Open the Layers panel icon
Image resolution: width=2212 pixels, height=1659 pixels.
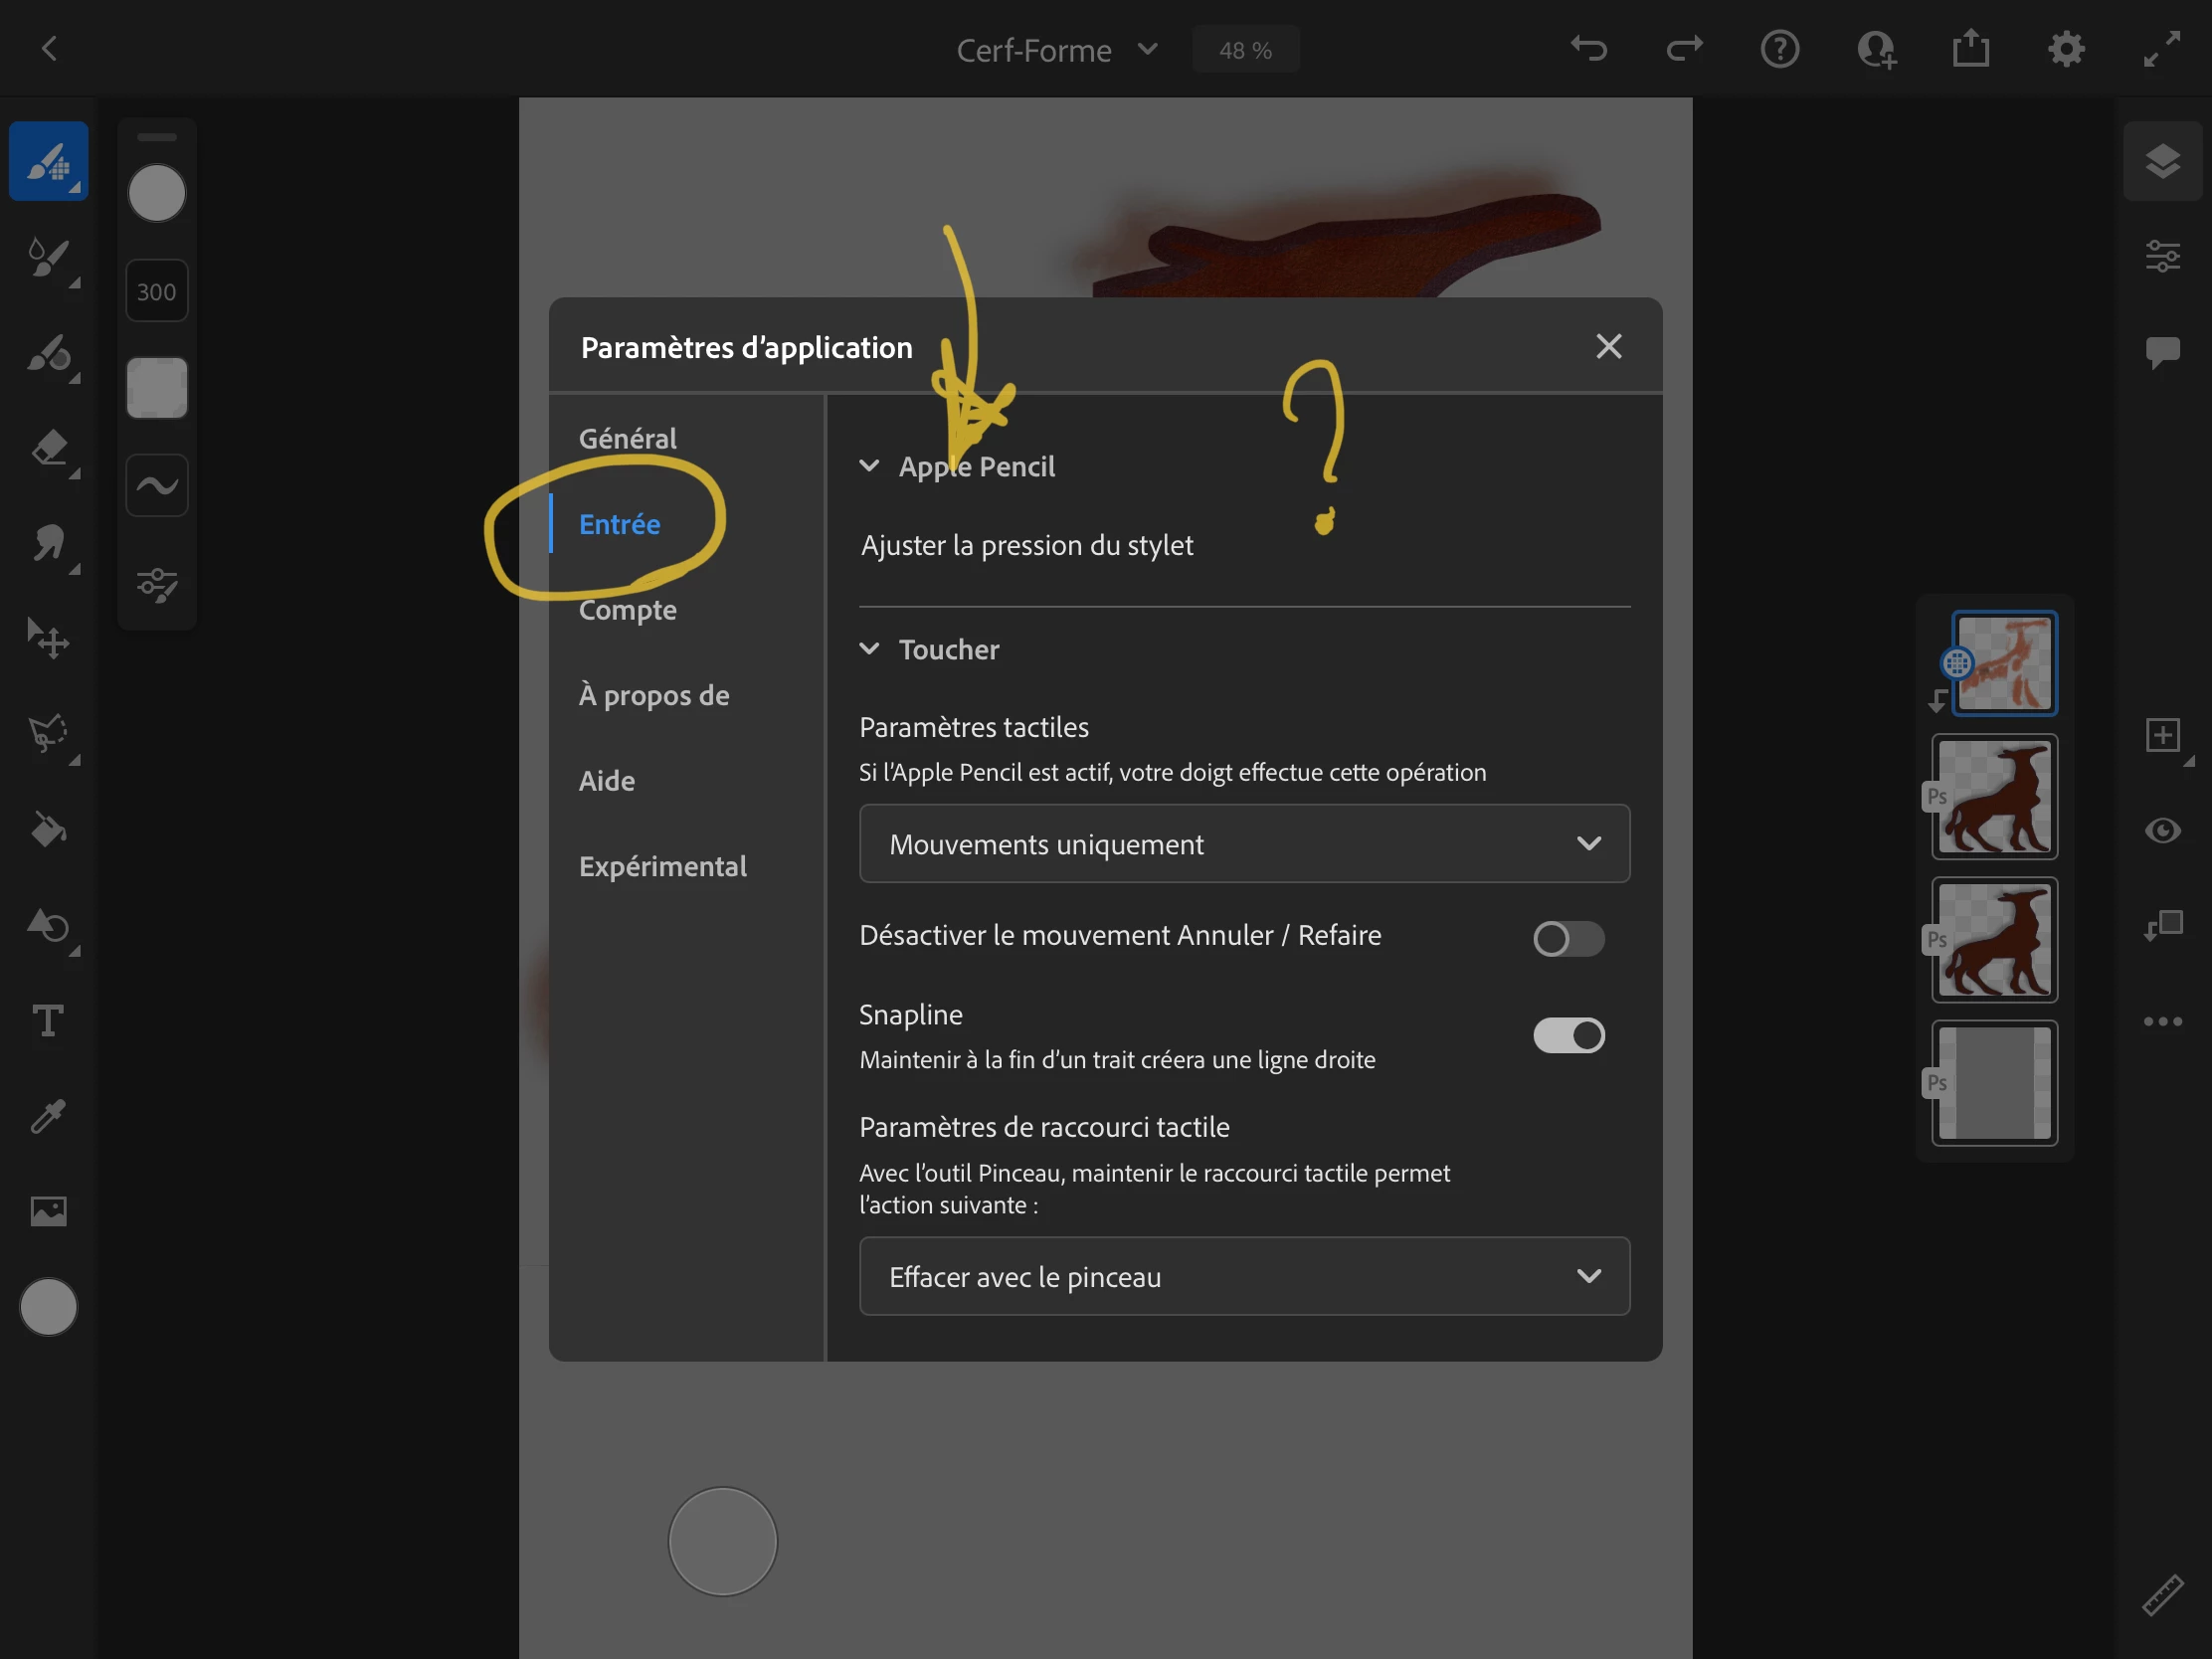coord(2162,161)
